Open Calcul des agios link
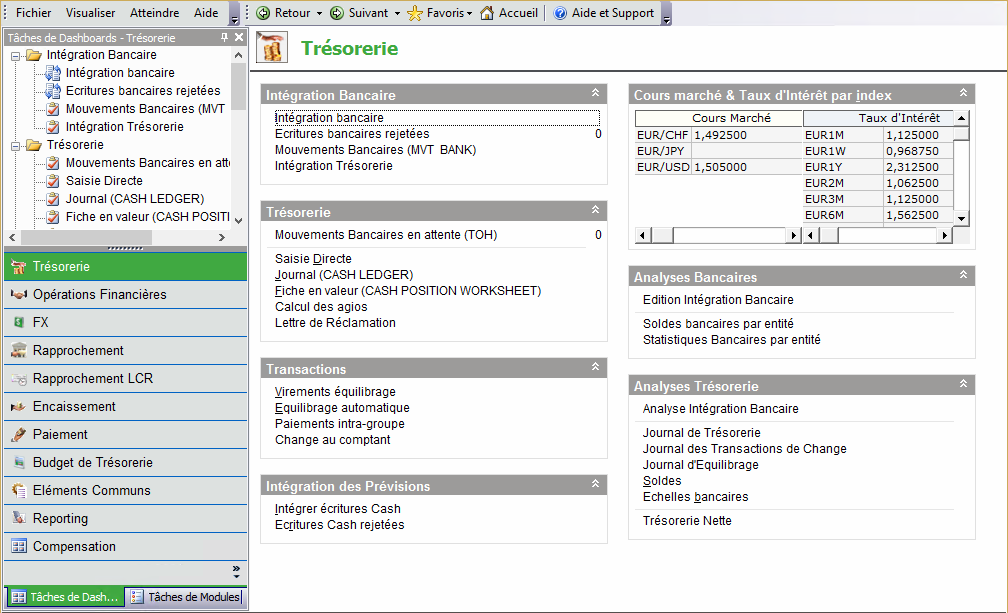 pyautogui.click(x=321, y=307)
